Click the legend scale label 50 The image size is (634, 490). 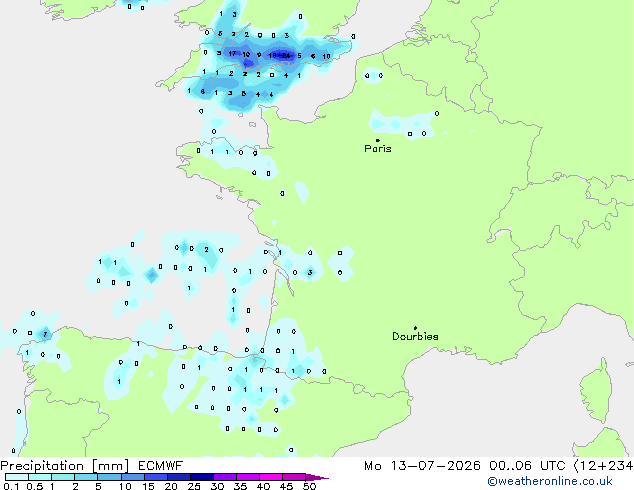(x=309, y=486)
